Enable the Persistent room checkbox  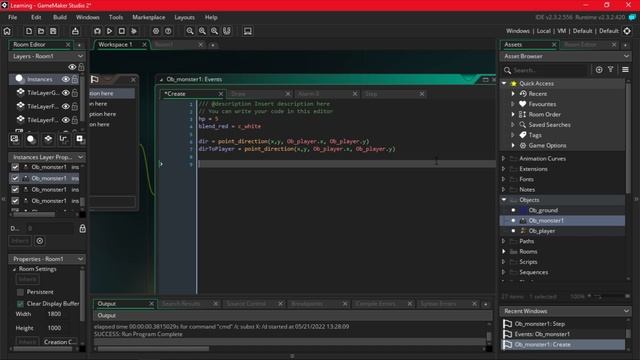coord(20,292)
